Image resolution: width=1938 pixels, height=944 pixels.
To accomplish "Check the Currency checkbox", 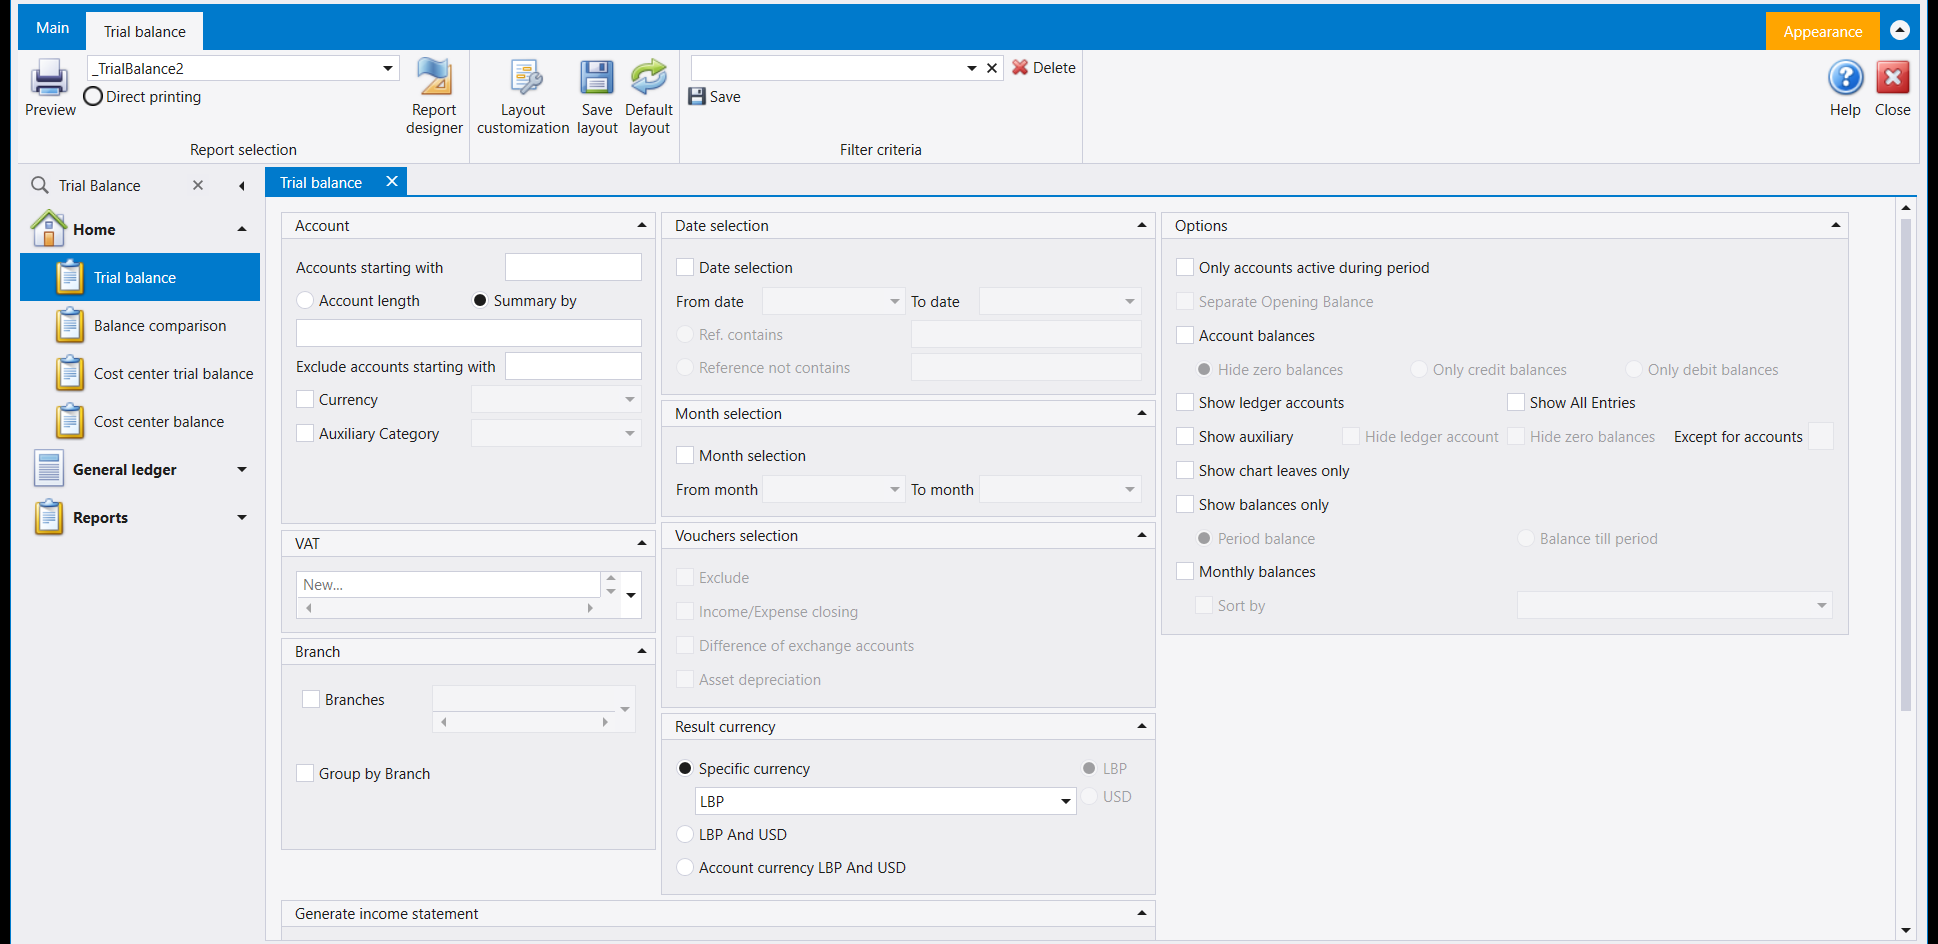I will pos(306,399).
